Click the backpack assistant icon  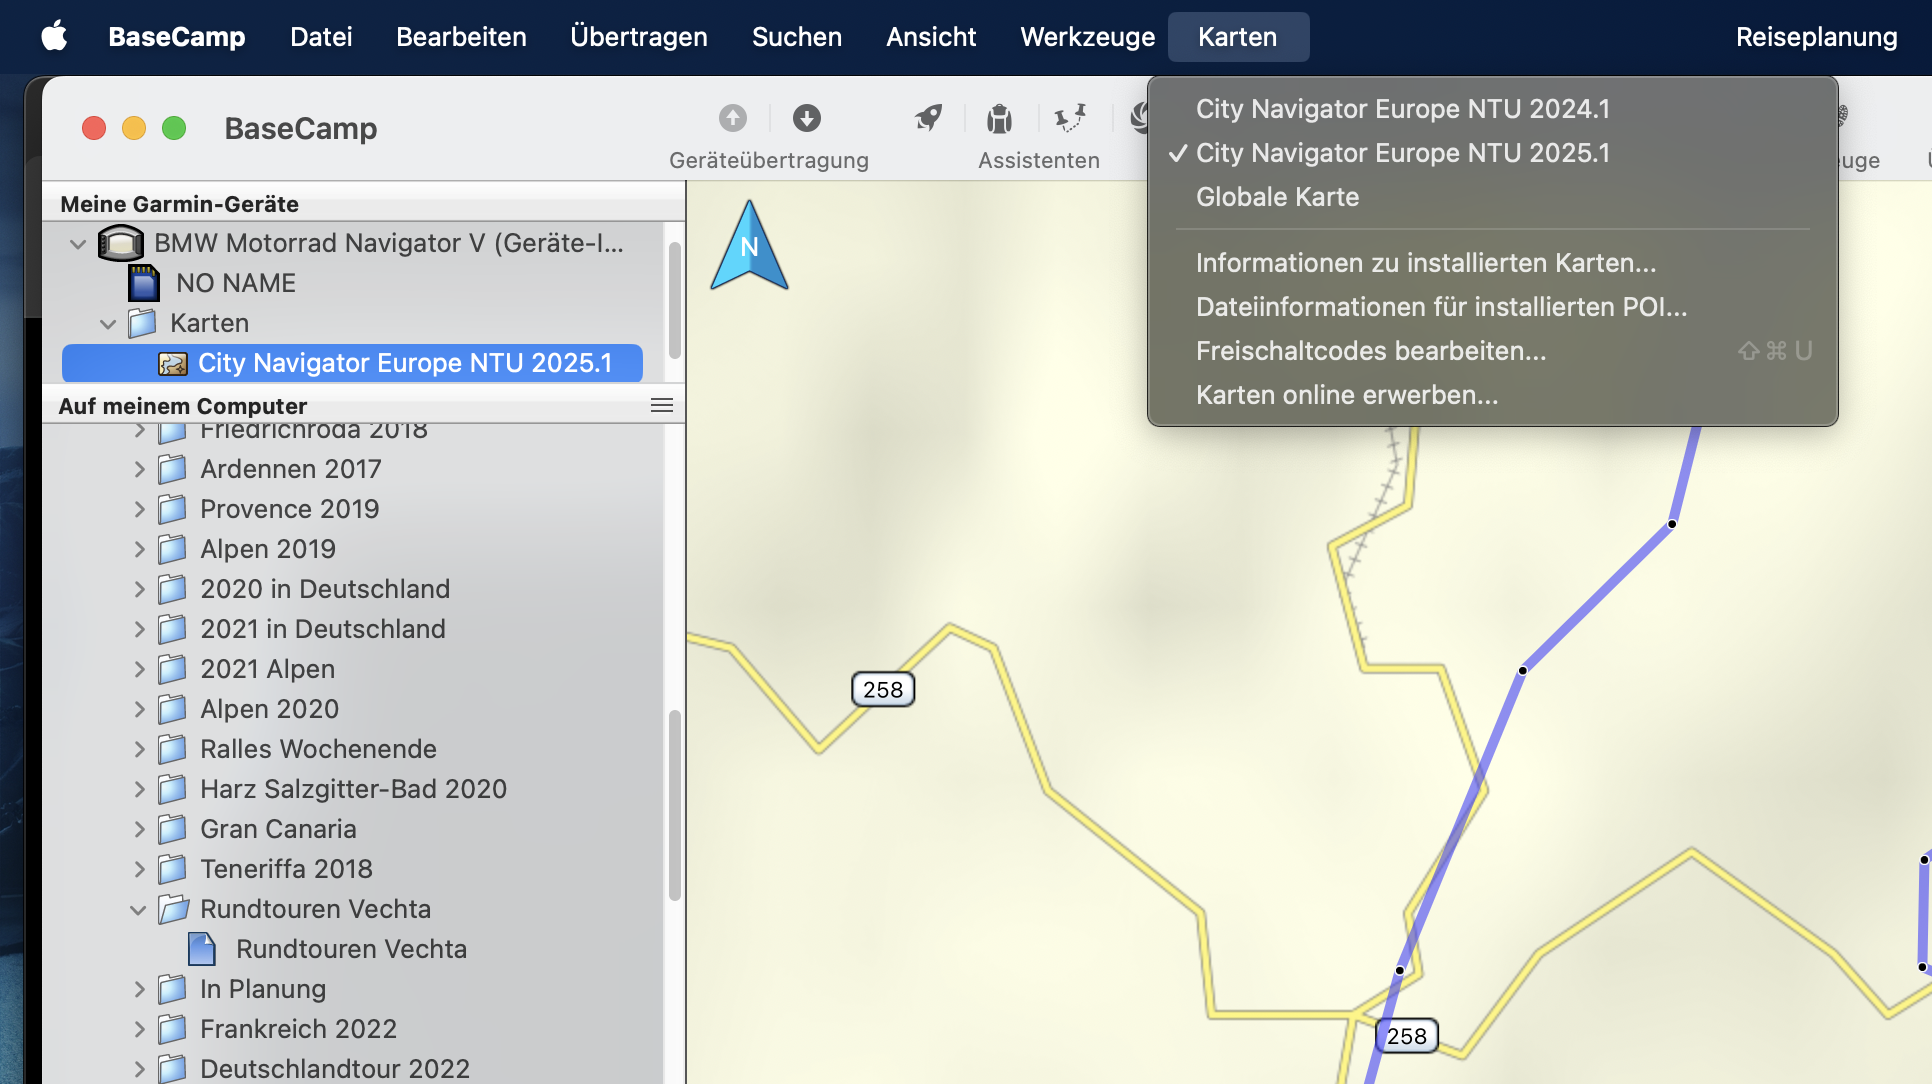(999, 119)
